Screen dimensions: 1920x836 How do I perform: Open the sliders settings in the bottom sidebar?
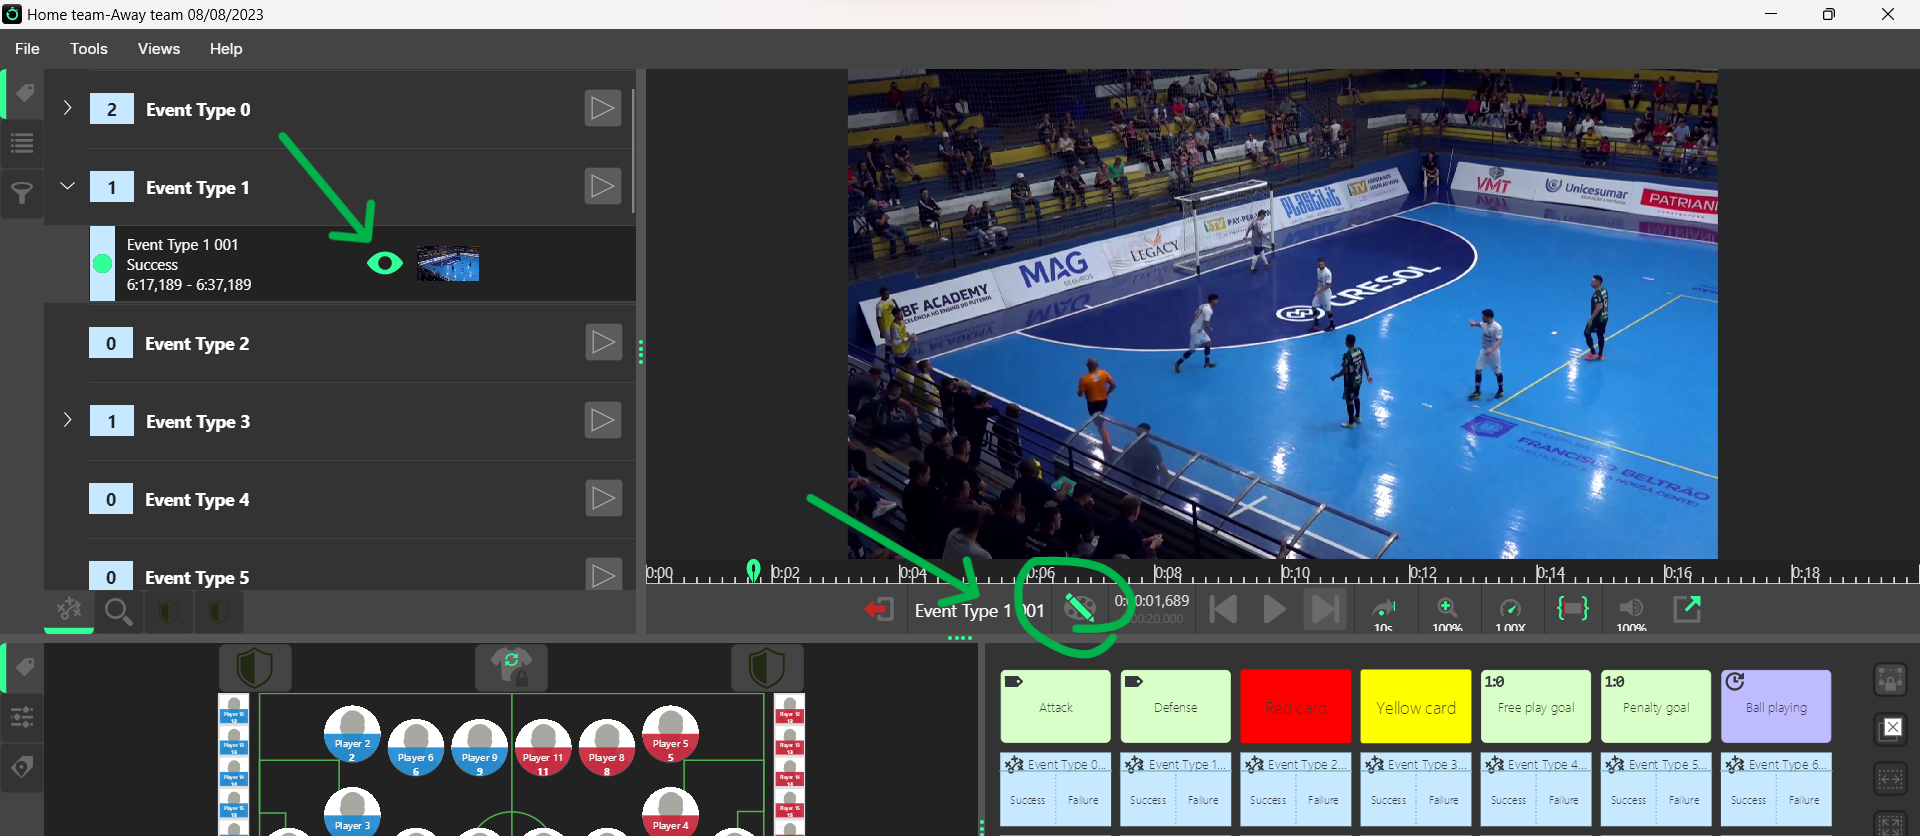tap(22, 717)
